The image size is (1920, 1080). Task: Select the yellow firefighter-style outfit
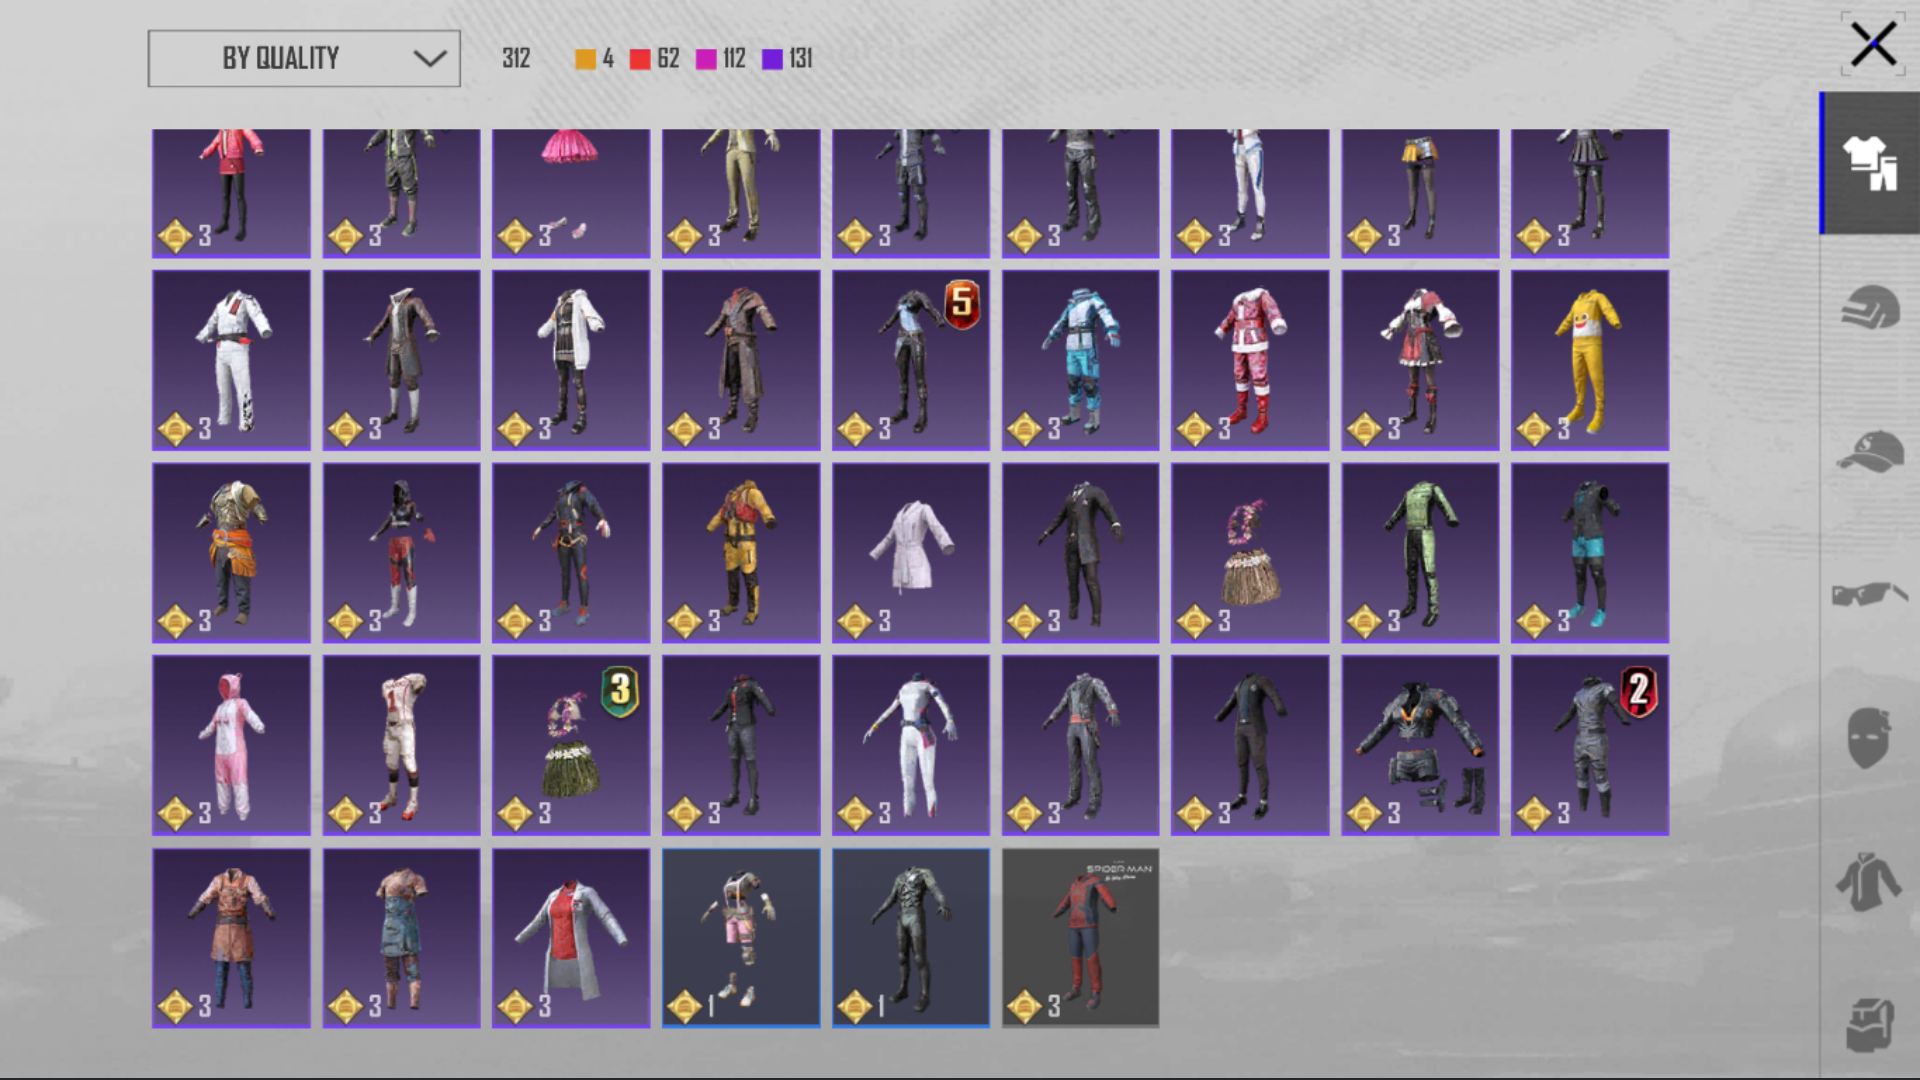tap(741, 553)
